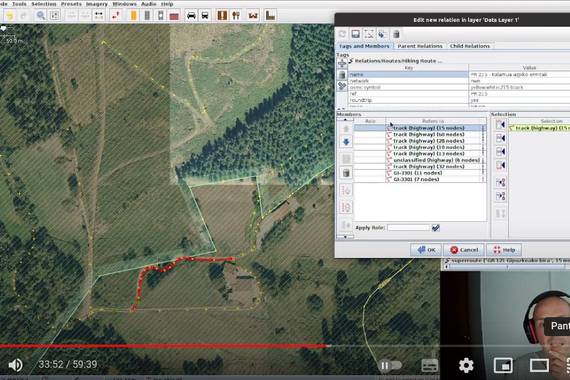Viewport: 570px width, 380px height.
Task: Click the red route arrow toolbar icon
Action: pos(116,15)
